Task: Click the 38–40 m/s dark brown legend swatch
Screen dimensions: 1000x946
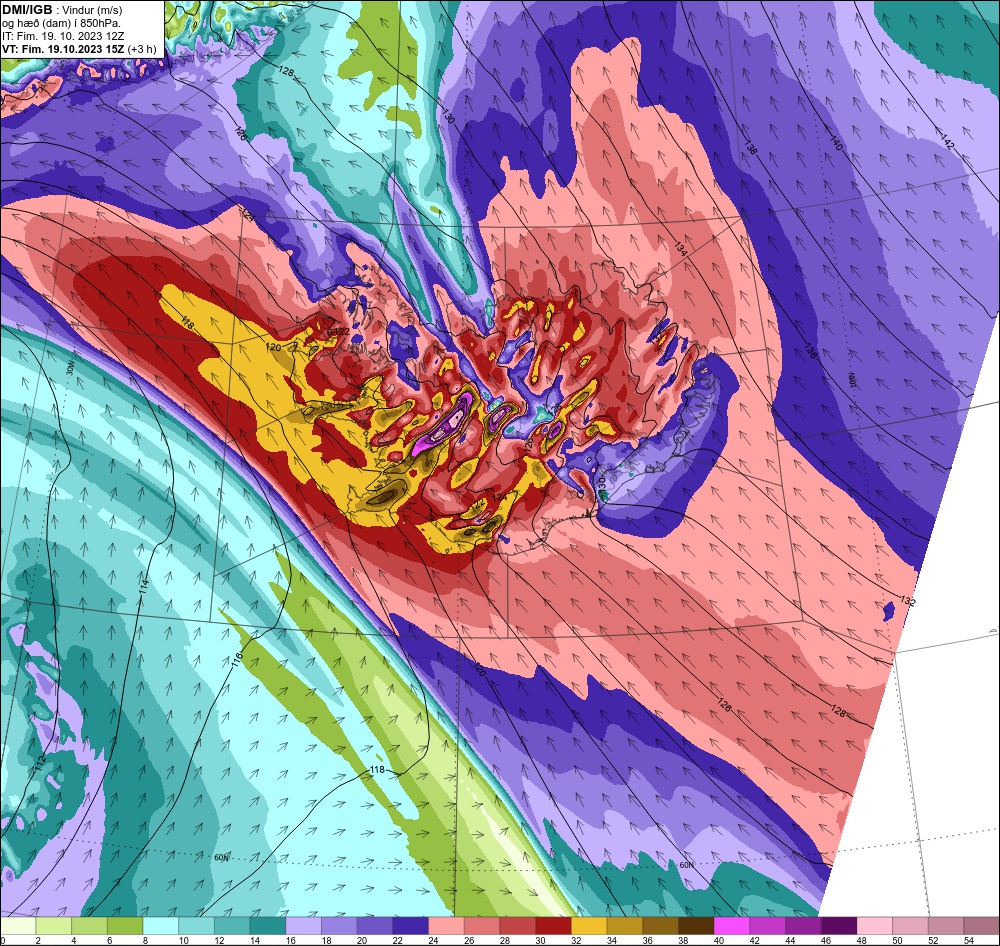Action: [696, 926]
